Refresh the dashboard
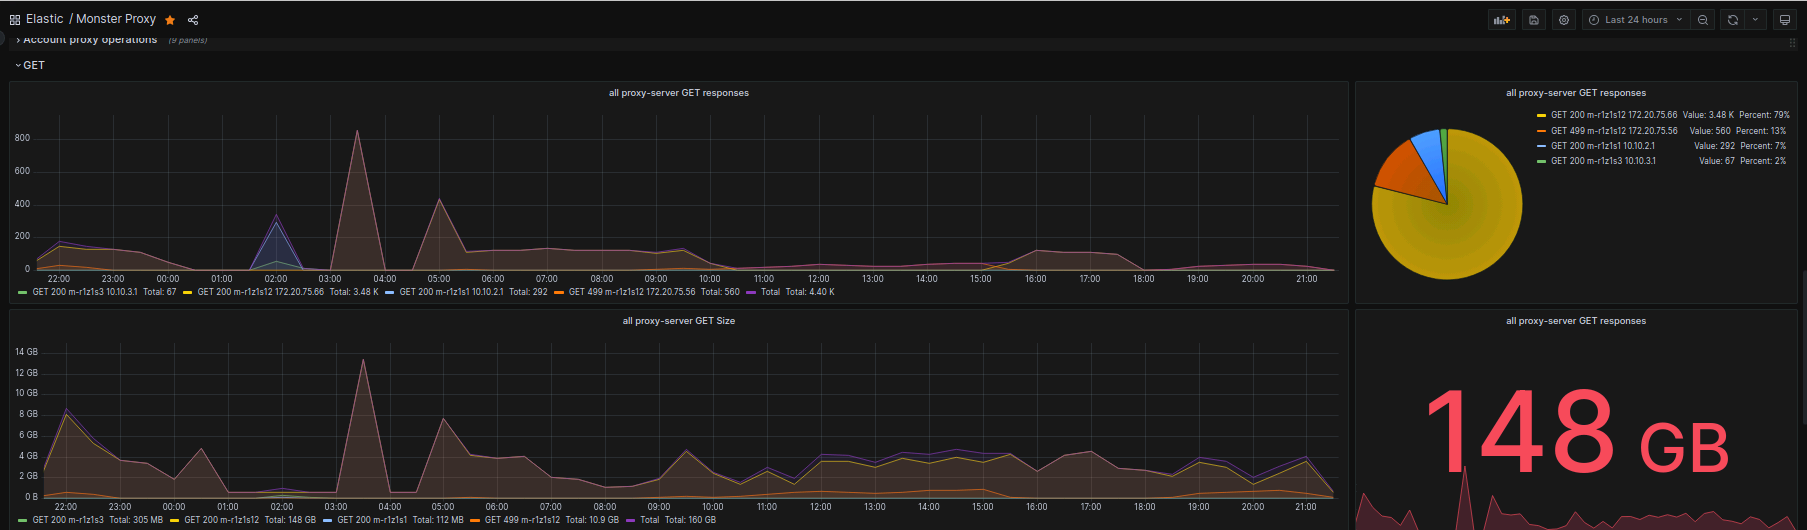 (x=1733, y=20)
